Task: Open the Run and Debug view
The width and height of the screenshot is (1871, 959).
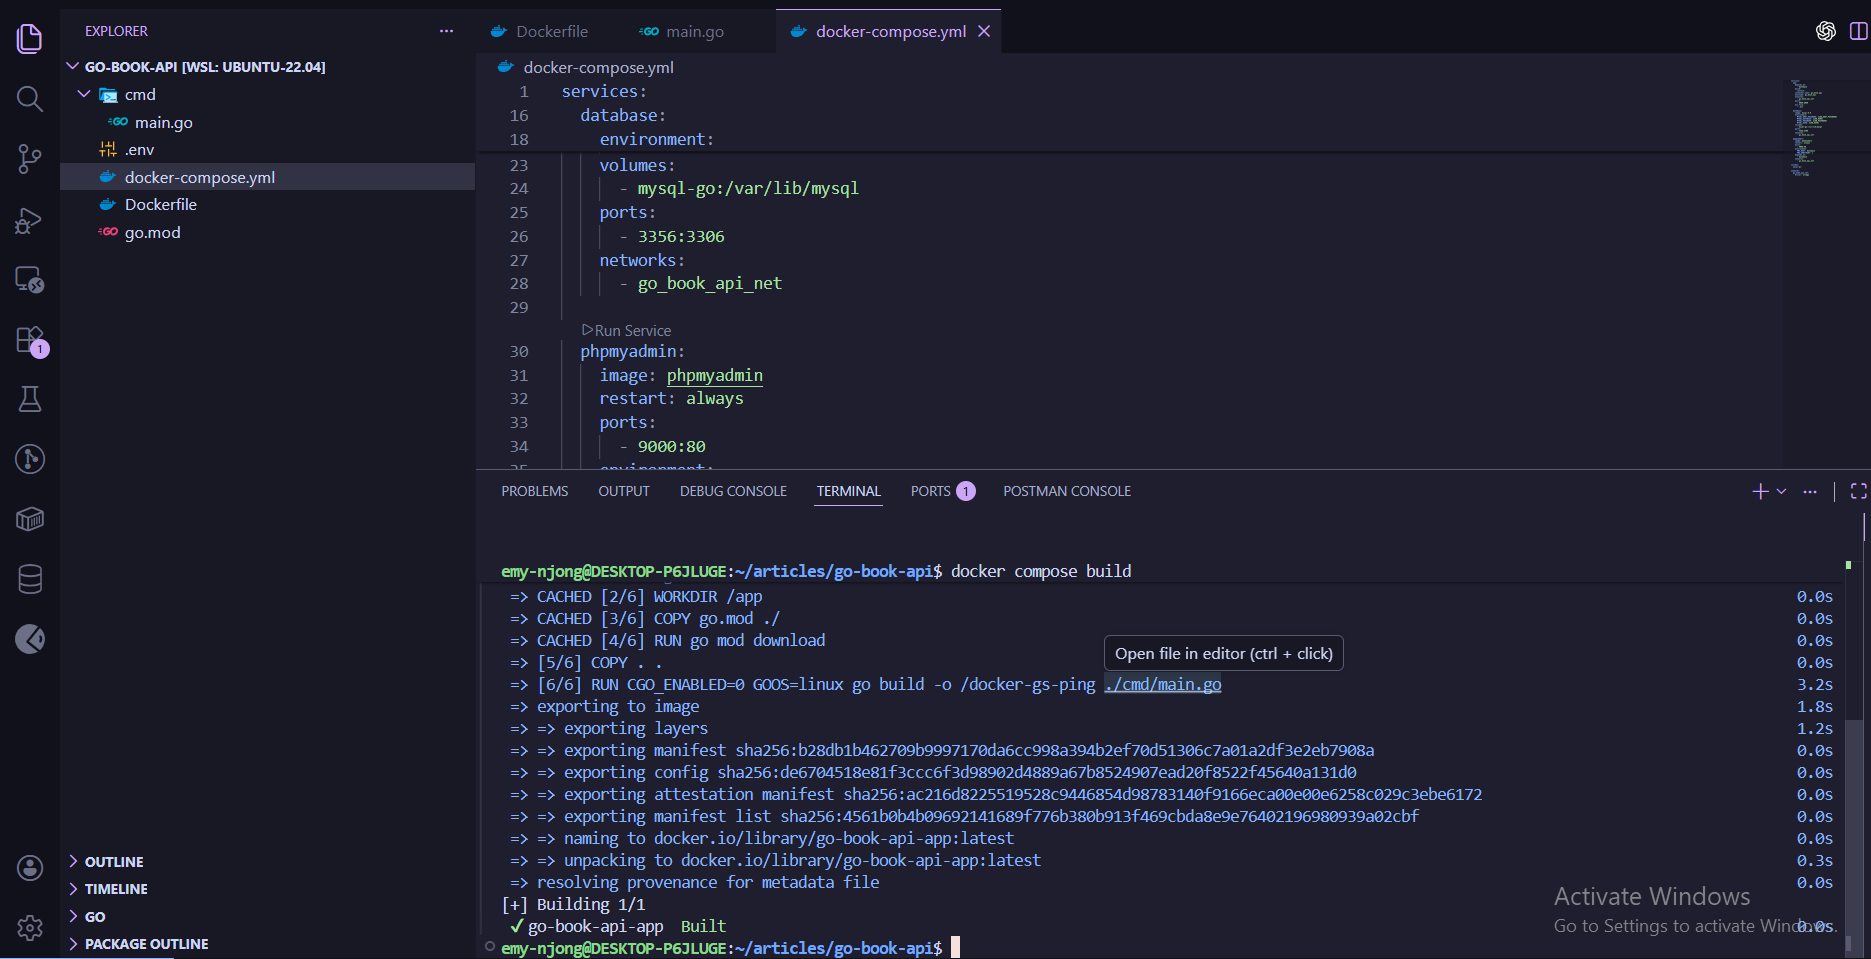Action: (30, 220)
